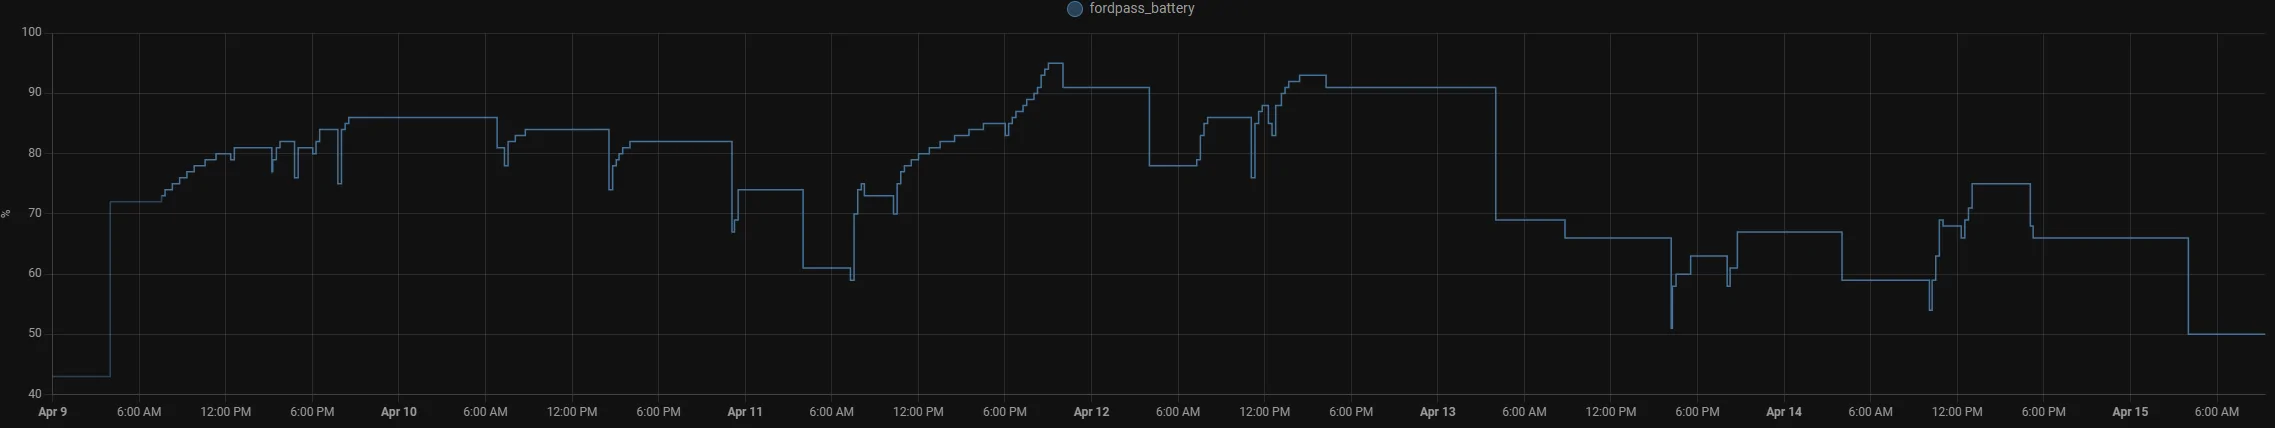Click the long 86 percent plateau after Apr 10
This screenshot has height=428, width=2275.
[x=423, y=117]
